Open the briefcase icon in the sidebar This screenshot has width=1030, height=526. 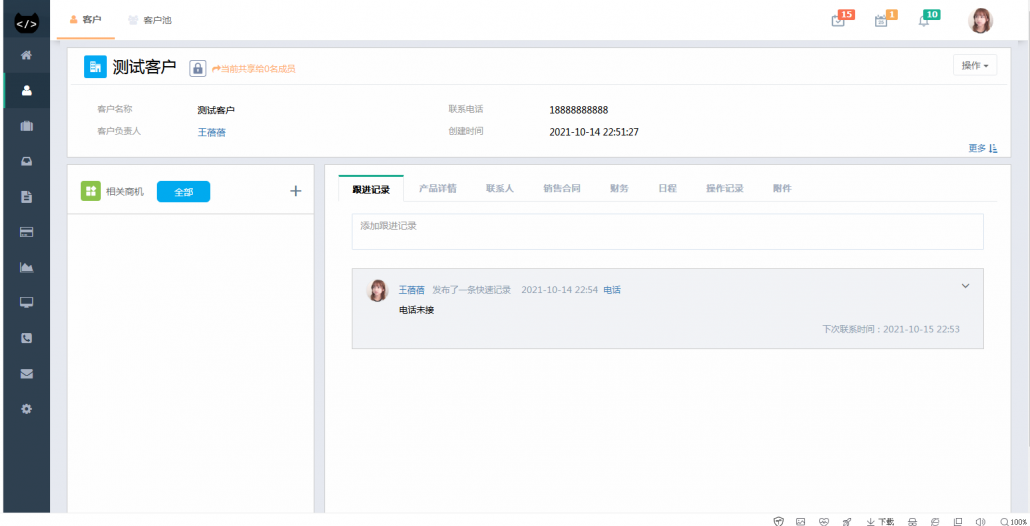[26, 126]
